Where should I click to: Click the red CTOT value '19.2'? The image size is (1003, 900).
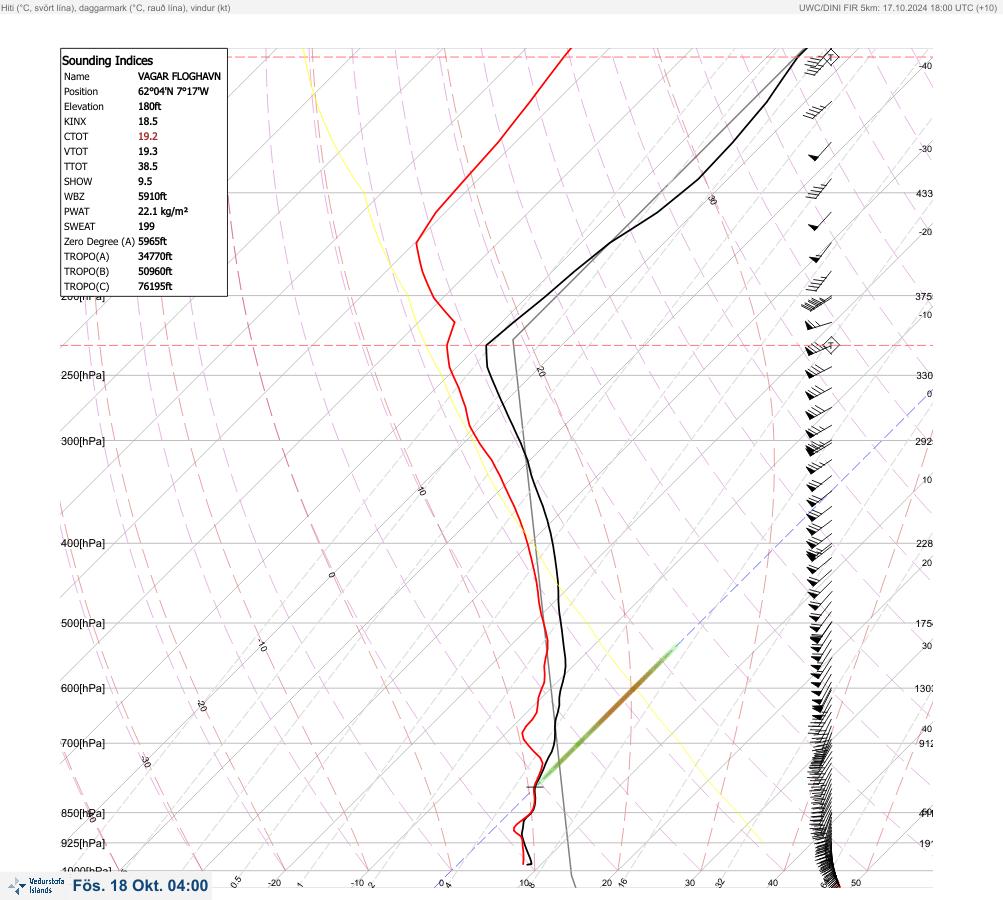click(148, 136)
